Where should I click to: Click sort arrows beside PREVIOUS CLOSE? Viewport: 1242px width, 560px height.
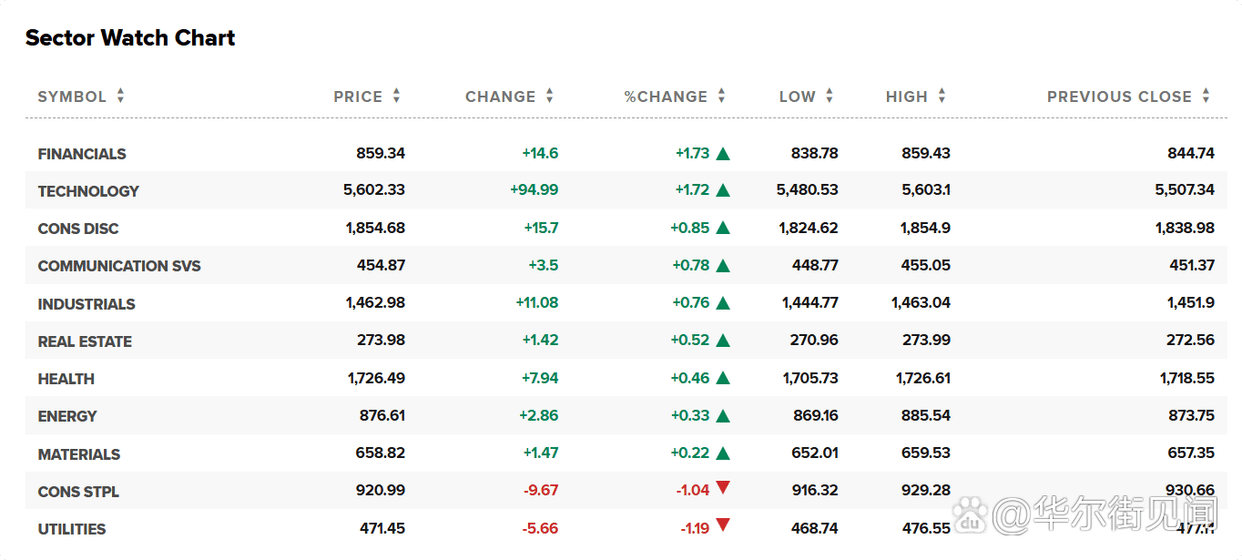1206,96
